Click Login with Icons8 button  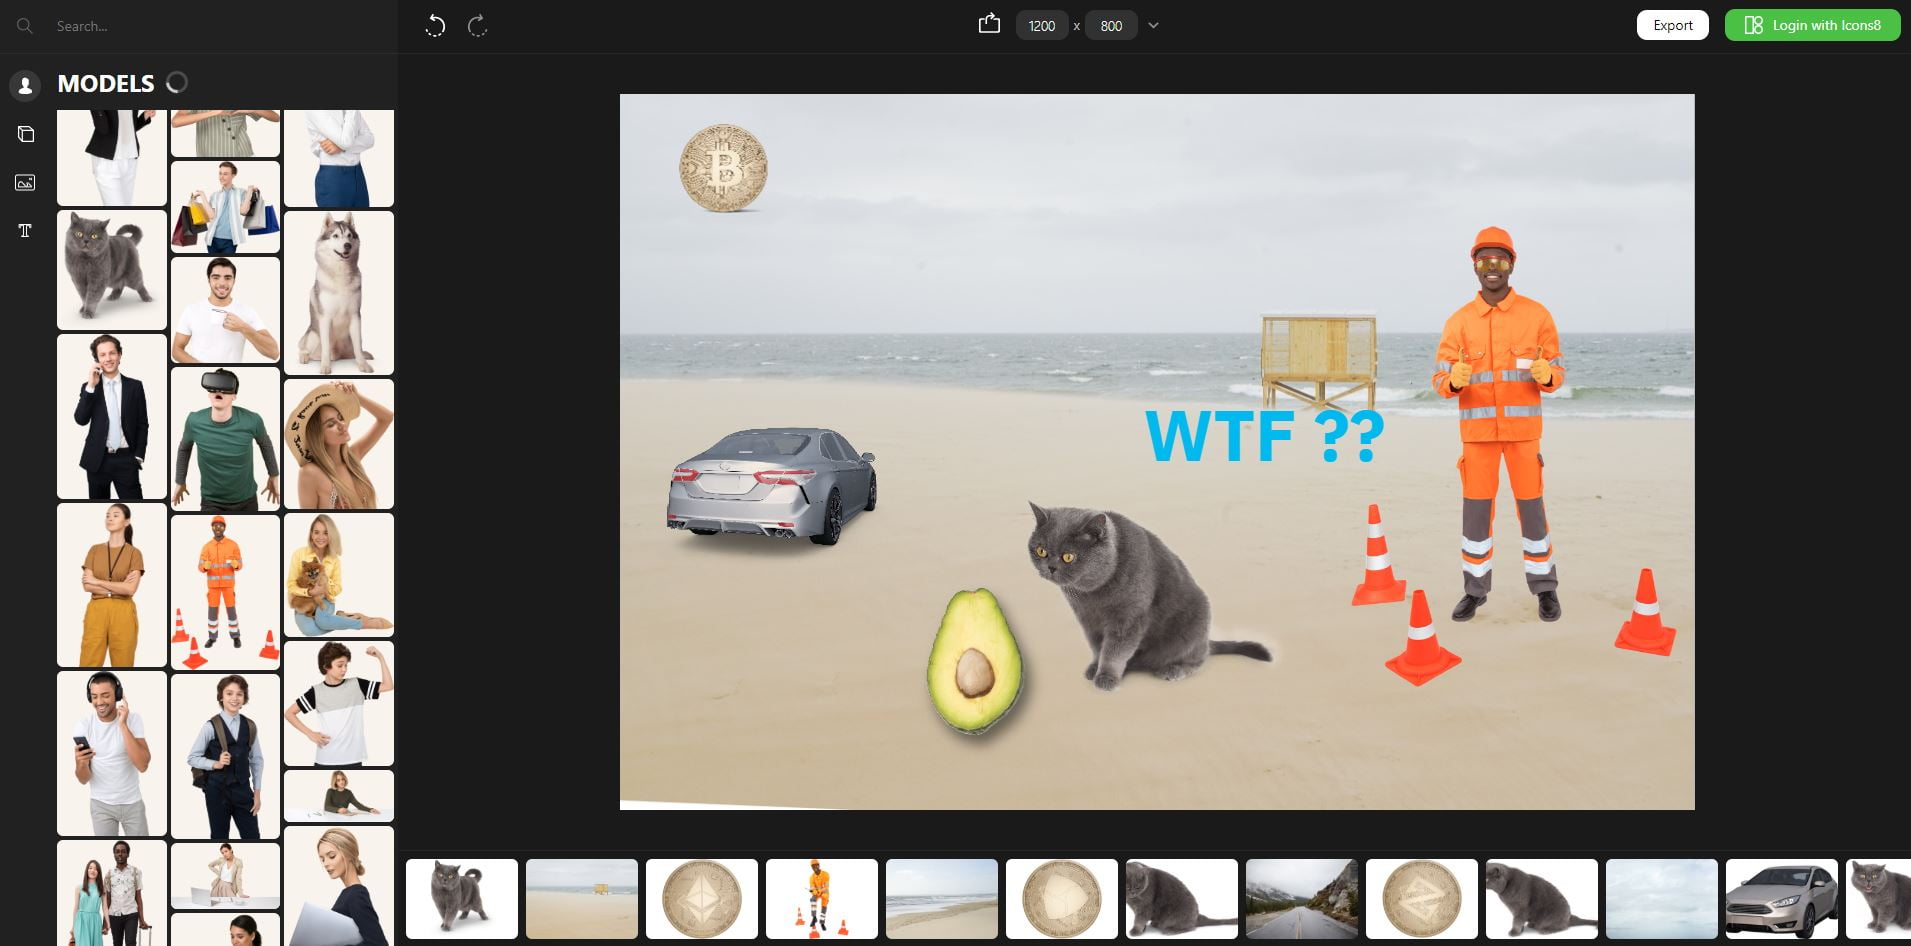coord(1813,25)
